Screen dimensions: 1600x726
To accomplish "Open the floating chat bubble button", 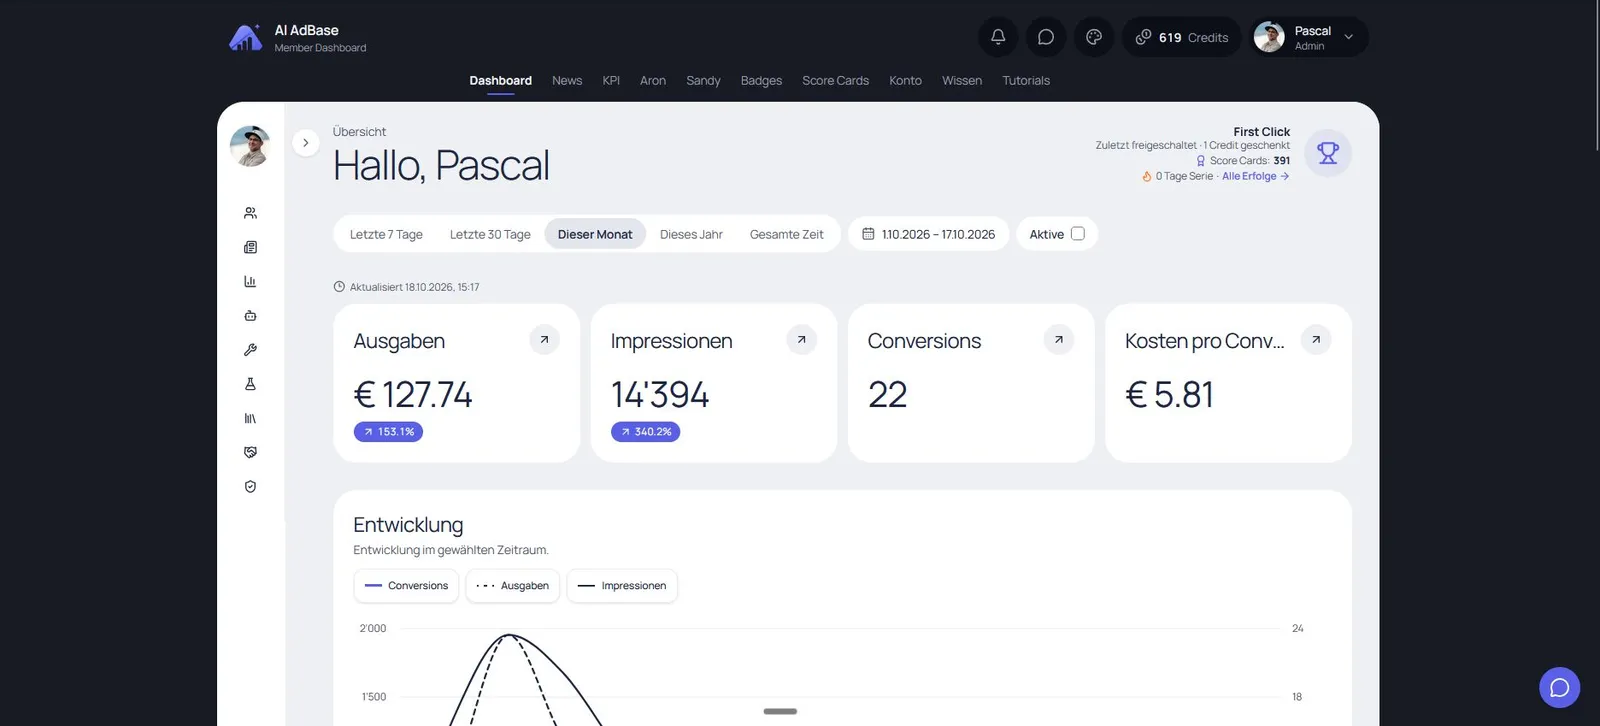I will 1559,687.
